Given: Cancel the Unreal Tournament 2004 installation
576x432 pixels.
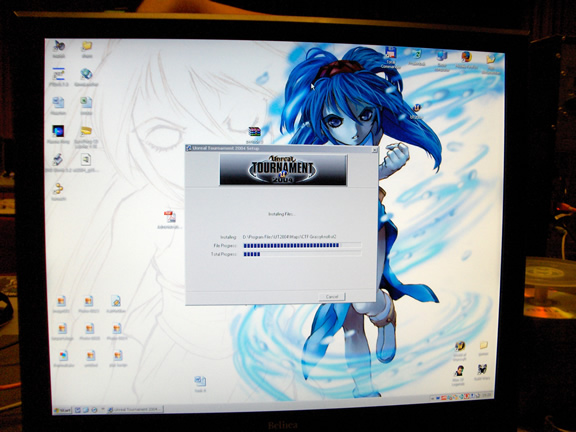Looking at the screenshot, I should [x=332, y=296].
